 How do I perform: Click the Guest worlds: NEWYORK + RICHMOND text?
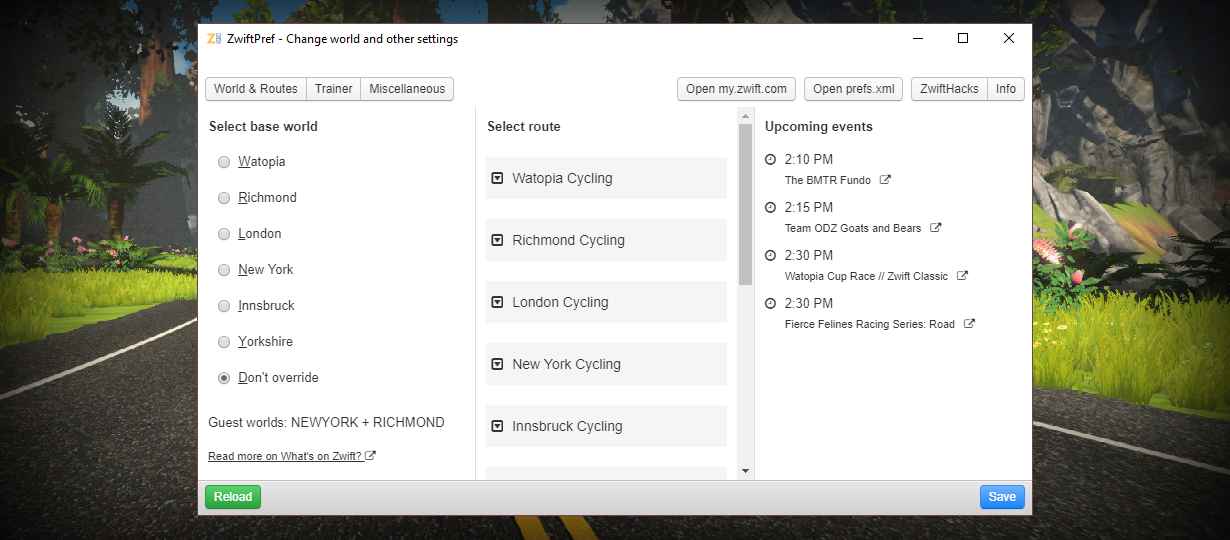[x=326, y=423]
